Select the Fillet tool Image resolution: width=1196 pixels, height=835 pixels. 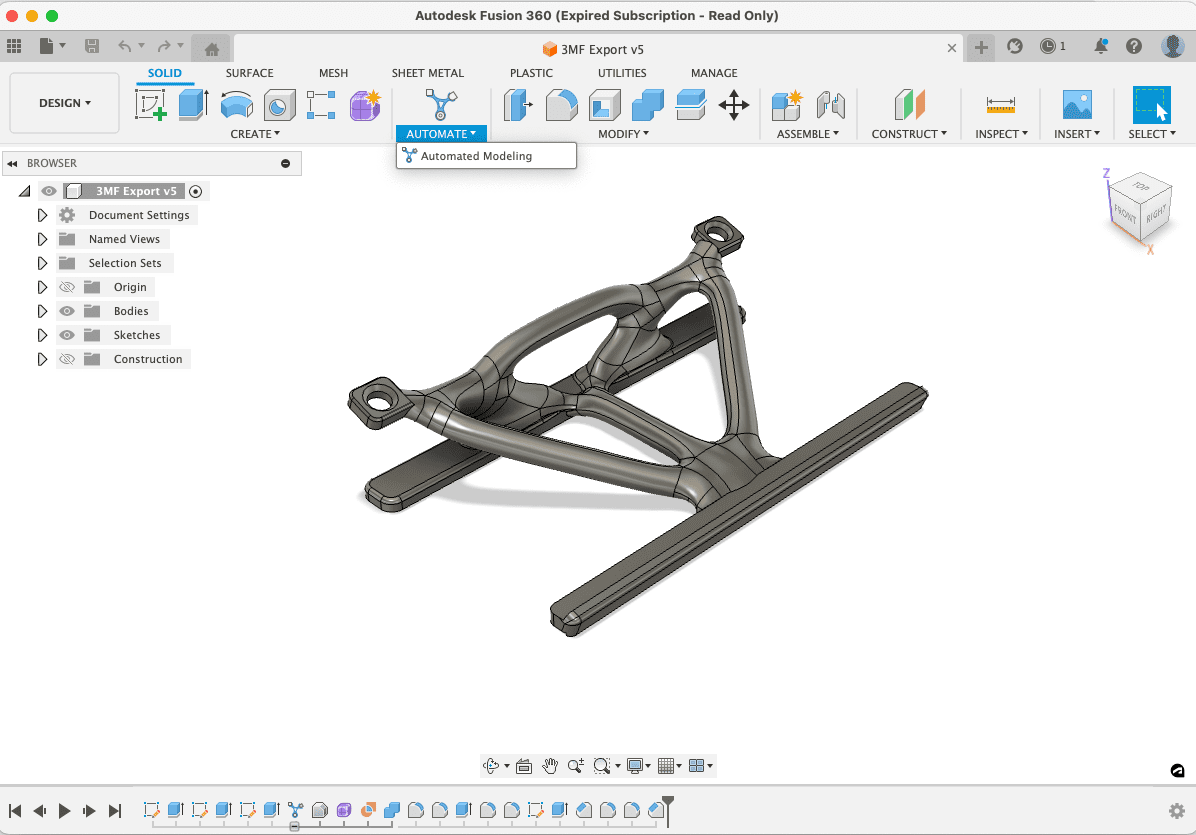pyautogui.click(x=561, y=104)
